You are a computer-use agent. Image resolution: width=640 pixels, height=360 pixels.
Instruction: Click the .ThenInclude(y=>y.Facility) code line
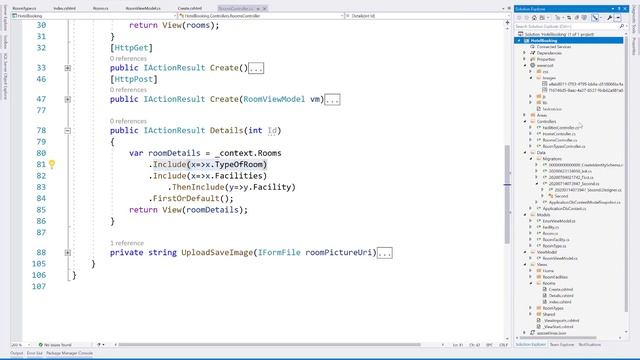click(231, 187)
